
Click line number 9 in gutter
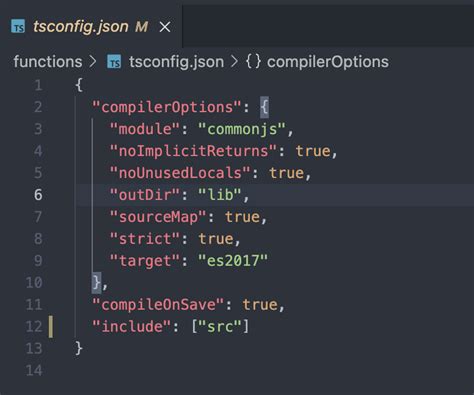pos(38,261)
